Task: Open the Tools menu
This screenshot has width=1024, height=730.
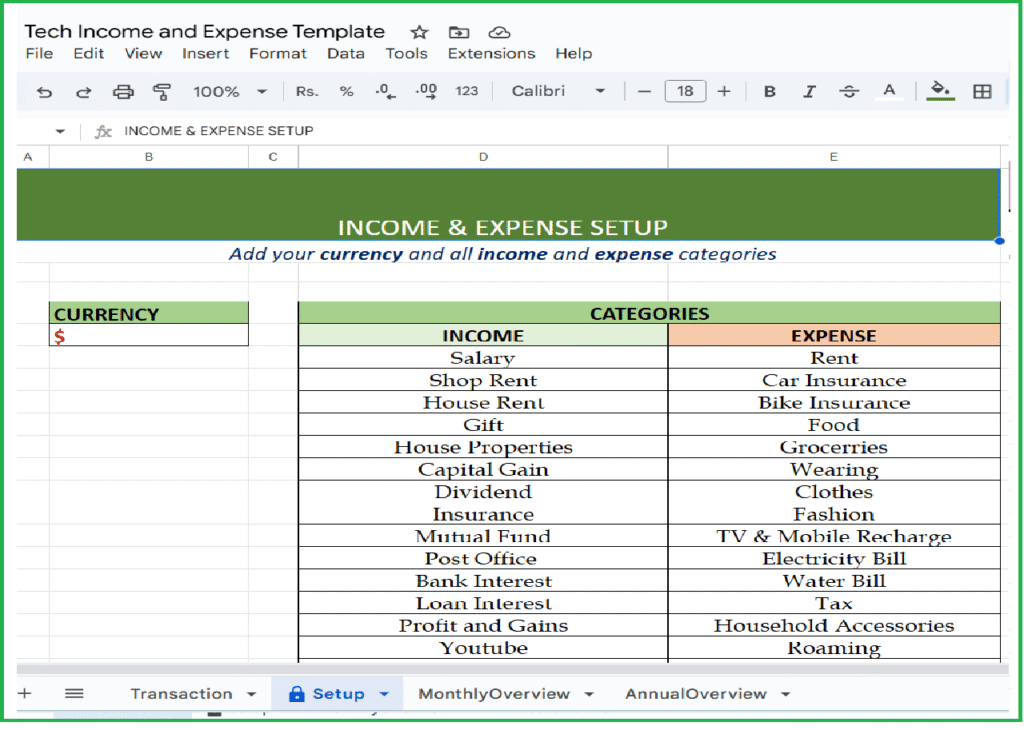Action: (406, 54)
